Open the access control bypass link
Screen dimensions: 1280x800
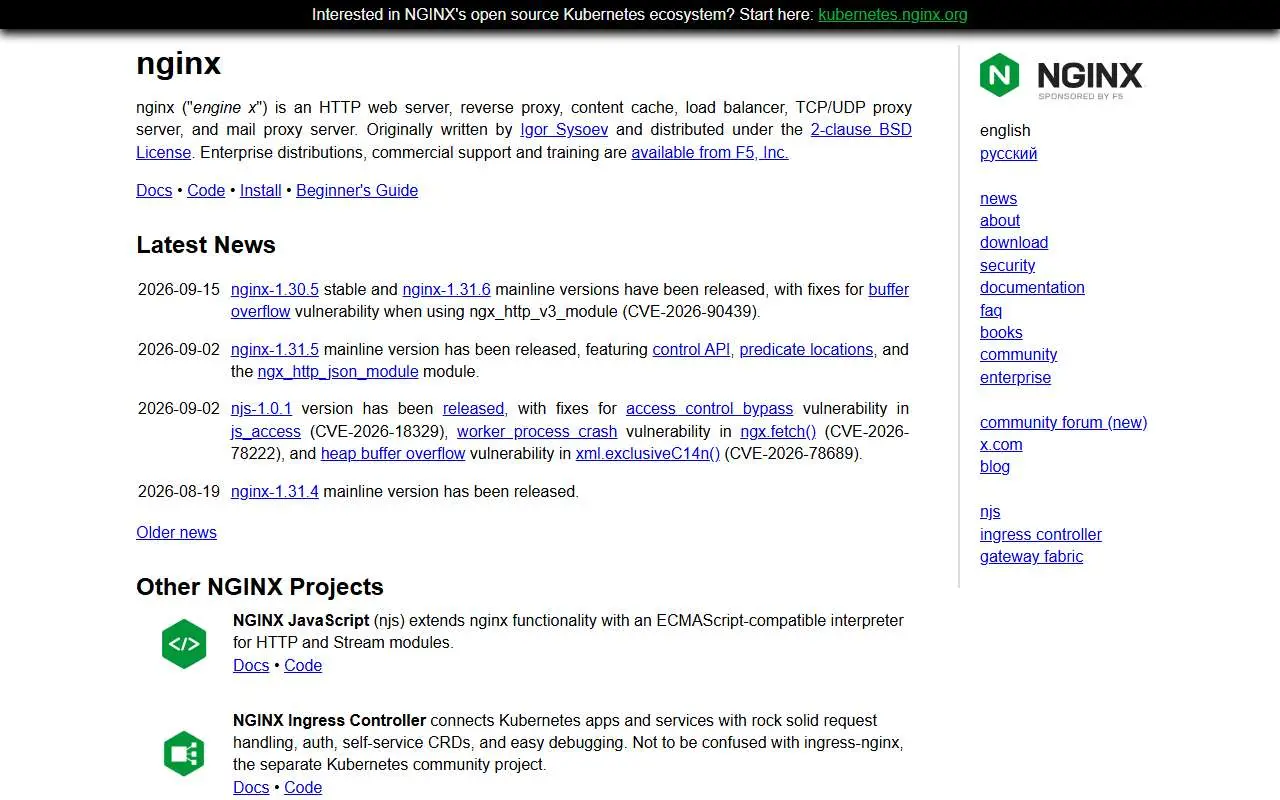pyautogui.click(x=709, y=409)
